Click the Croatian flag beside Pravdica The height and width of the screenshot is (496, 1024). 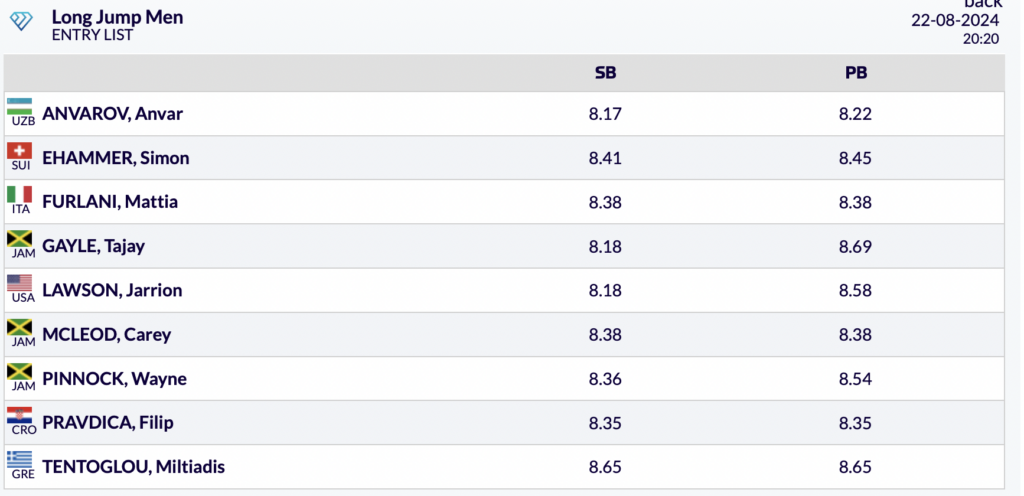pos(20,415)
